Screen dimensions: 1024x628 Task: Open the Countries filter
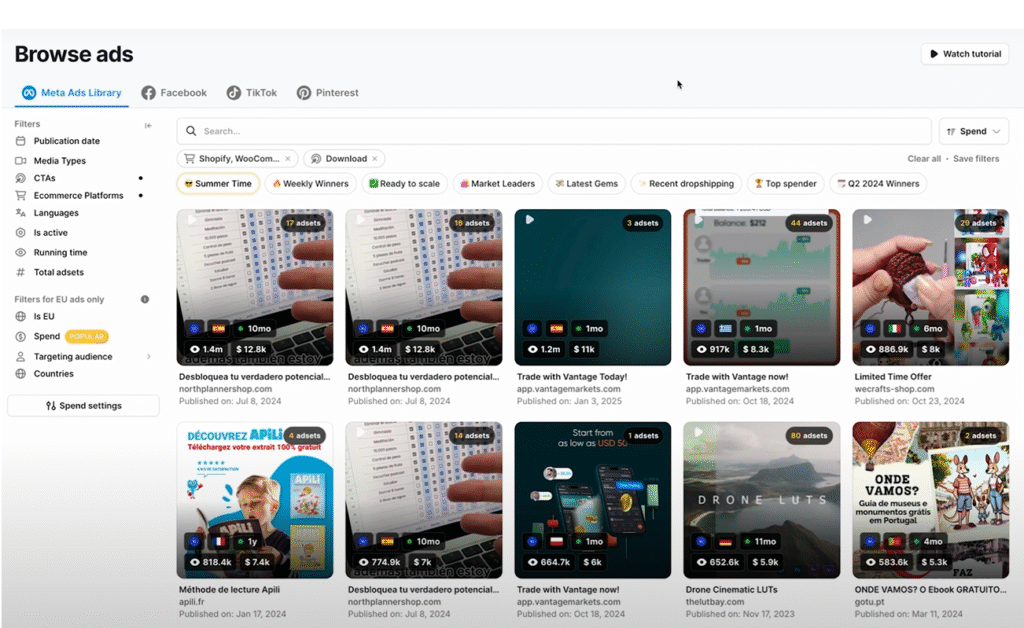tap(54, 374)
